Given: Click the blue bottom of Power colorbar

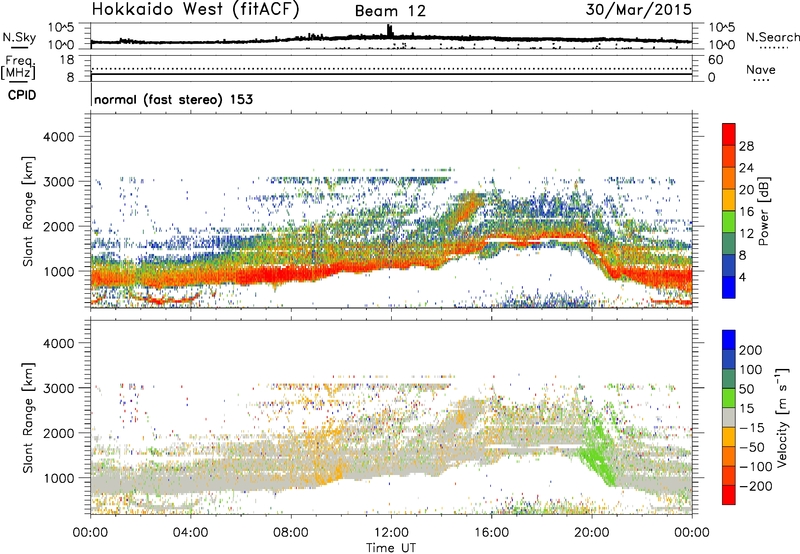Looking at the screenshot, I should pyautogui.click(x=729, y=288).
